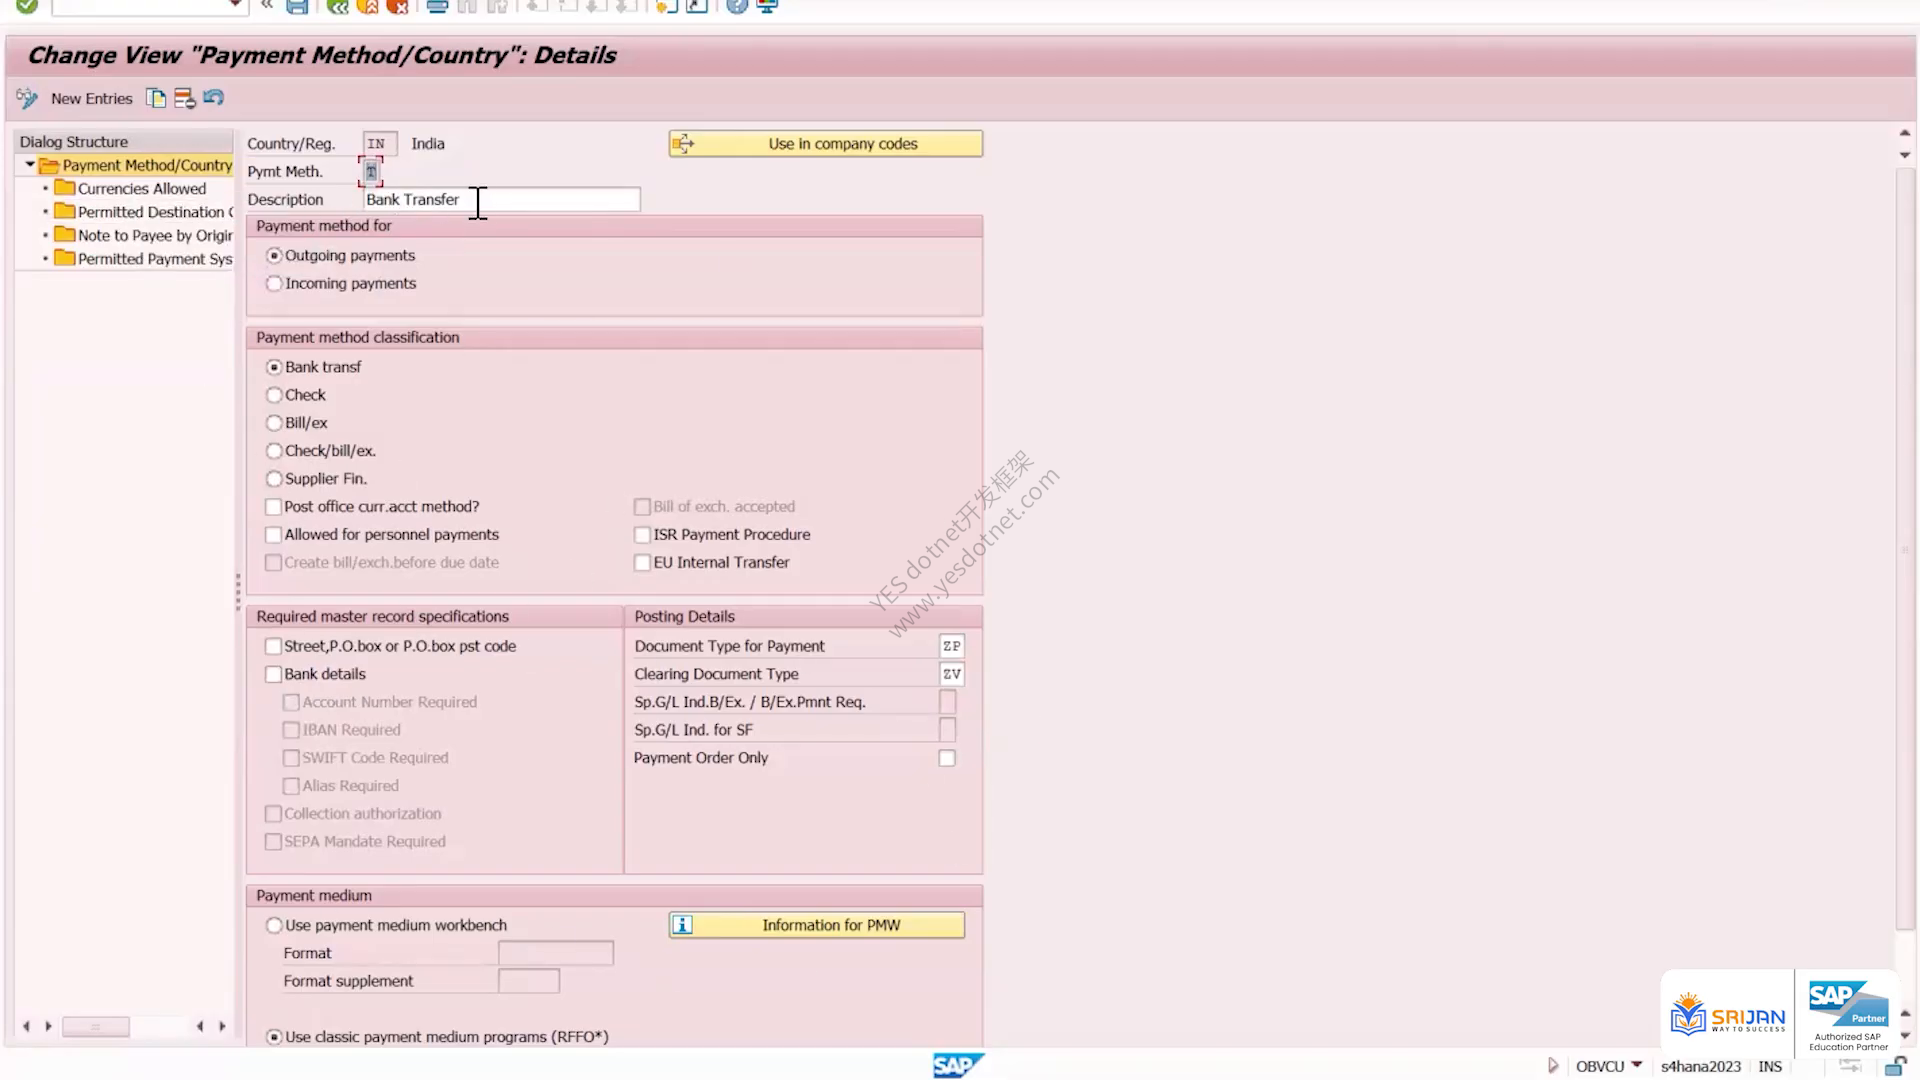
Task: Click the Undo Change icon
Action: point(213,98)
